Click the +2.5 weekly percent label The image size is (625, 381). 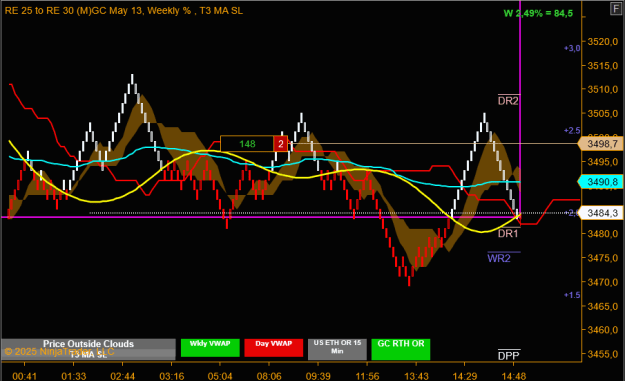click(x=572, y=130)
